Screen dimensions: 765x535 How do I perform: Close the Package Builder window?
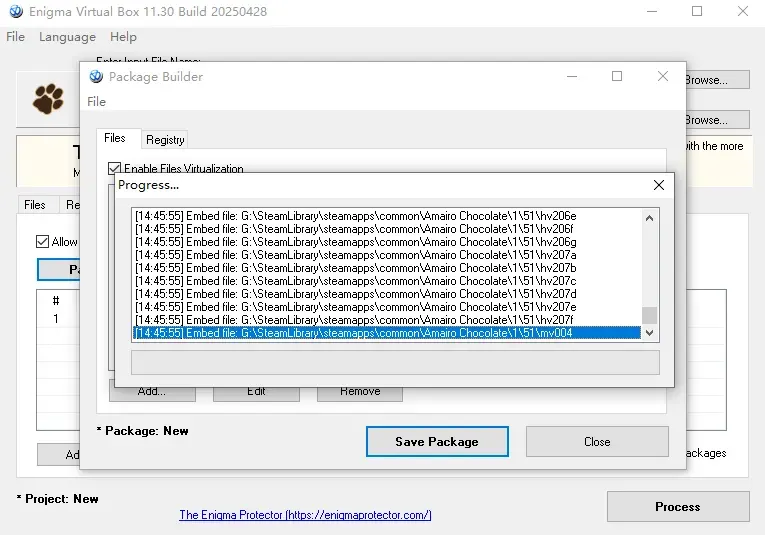[x=663, y=76]
